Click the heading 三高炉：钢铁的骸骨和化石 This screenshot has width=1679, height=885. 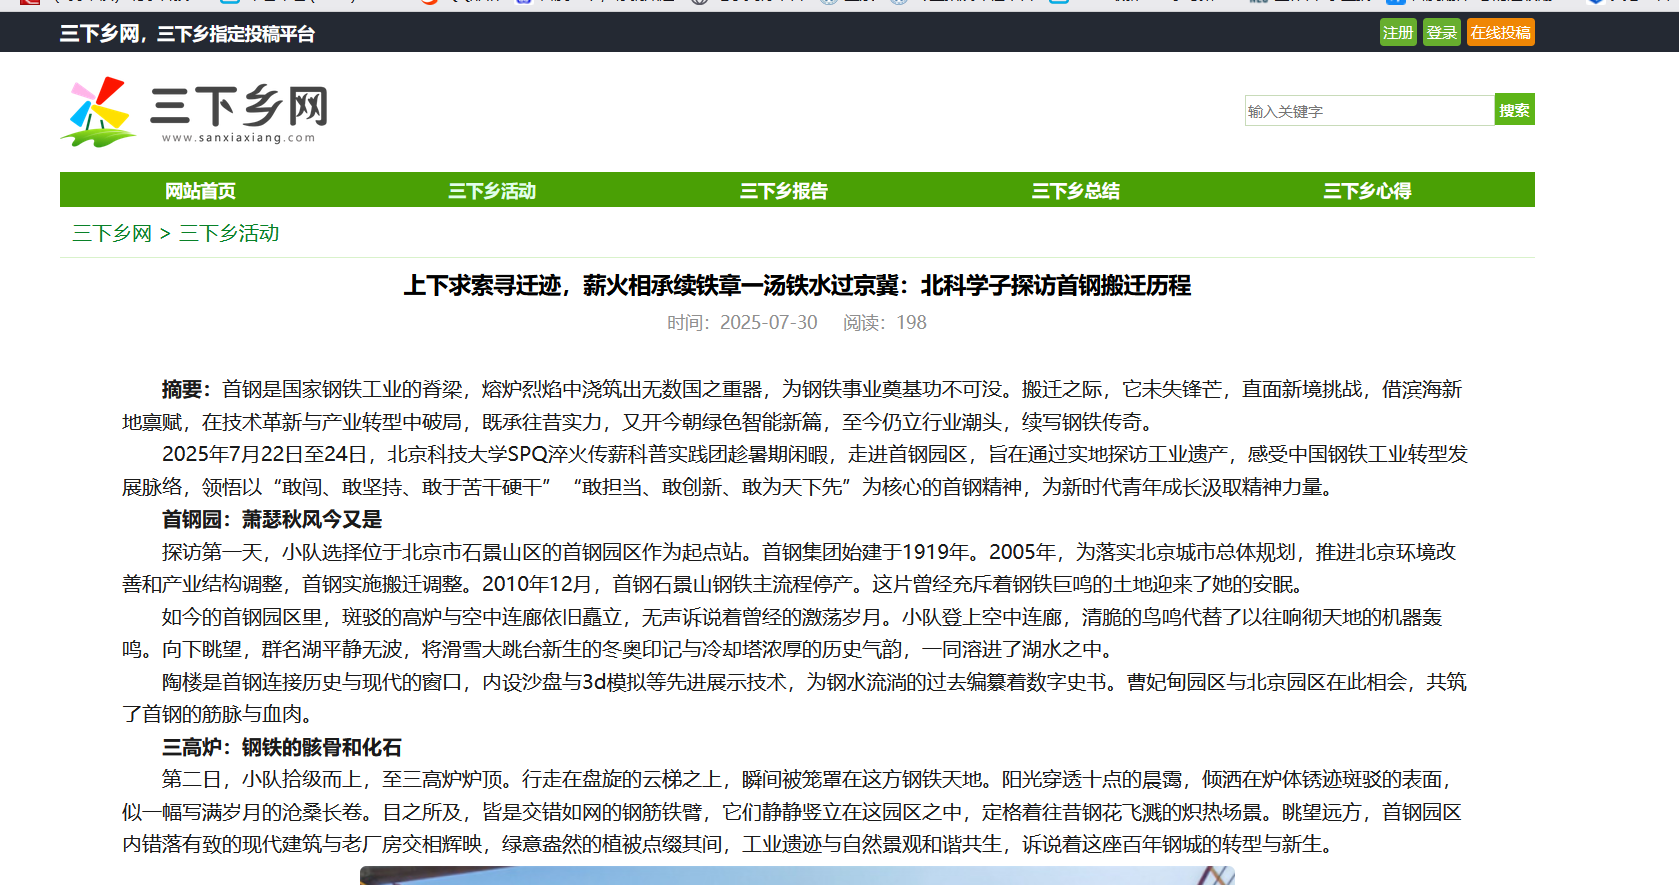[x=282, y=747]
